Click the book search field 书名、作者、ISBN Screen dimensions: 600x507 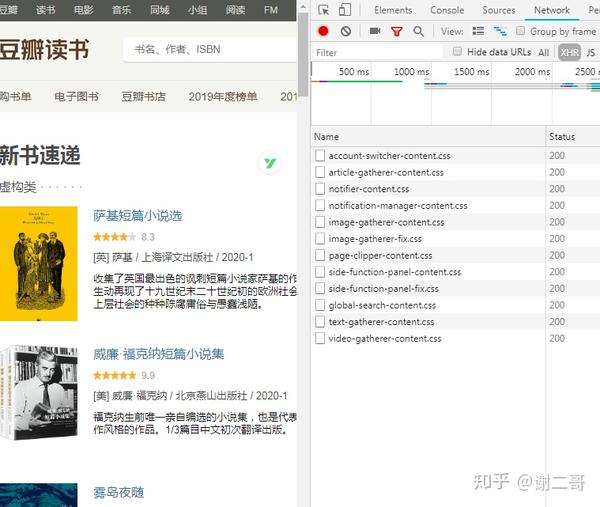tap(210, 49)
